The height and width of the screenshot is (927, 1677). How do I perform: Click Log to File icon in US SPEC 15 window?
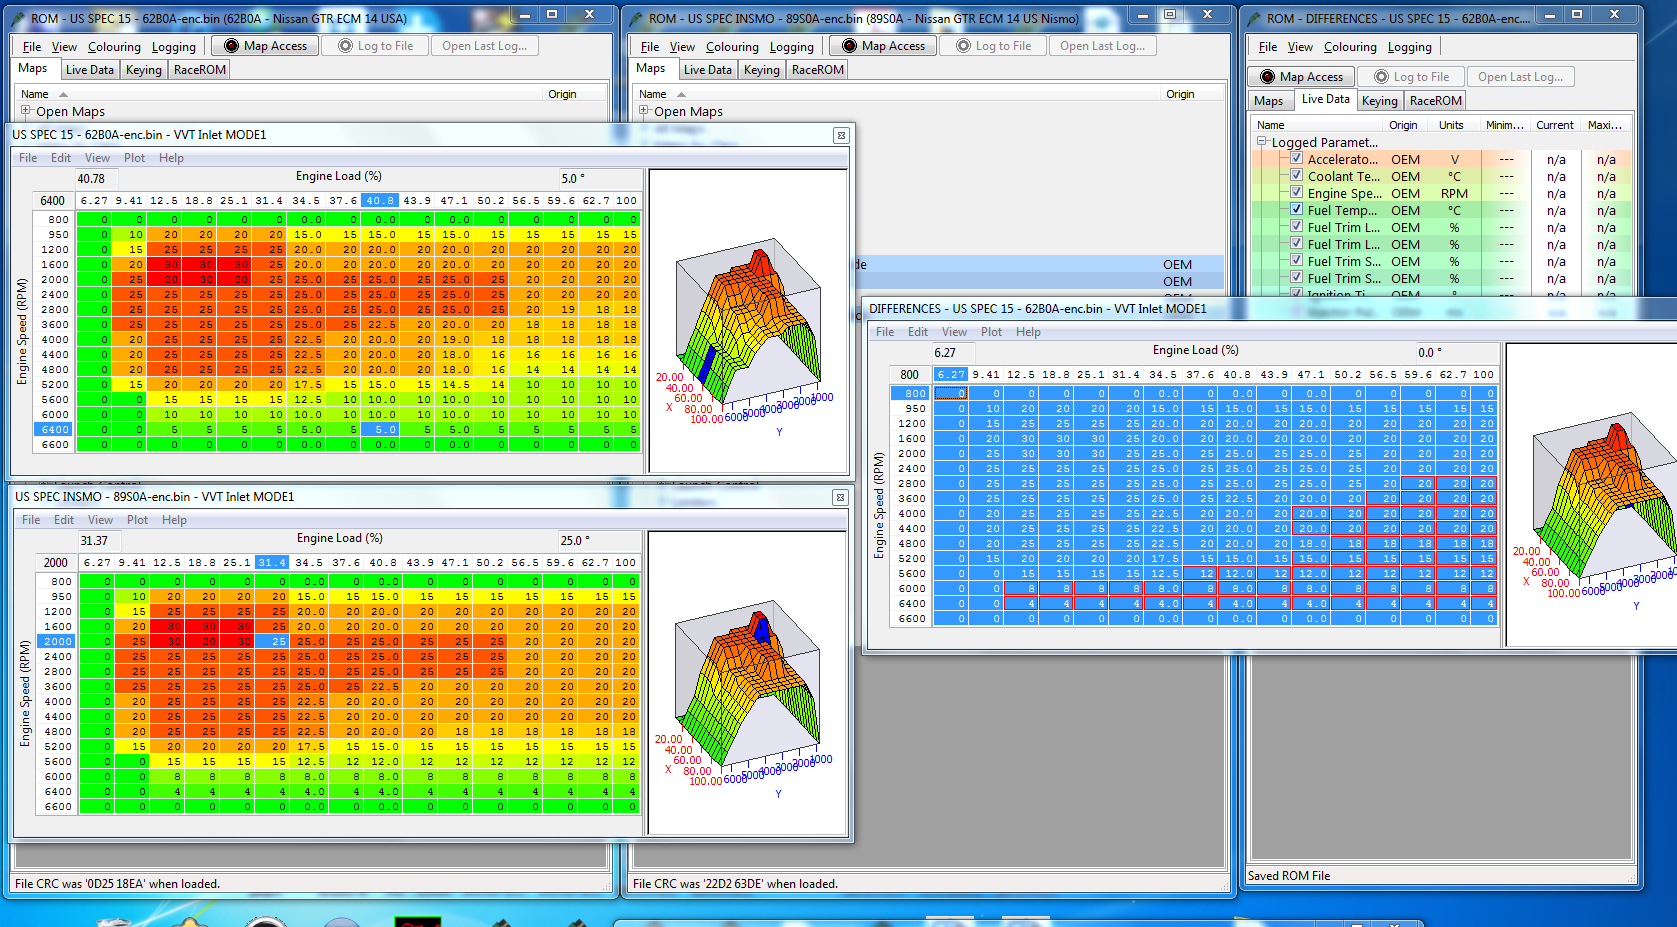point(346,46)
